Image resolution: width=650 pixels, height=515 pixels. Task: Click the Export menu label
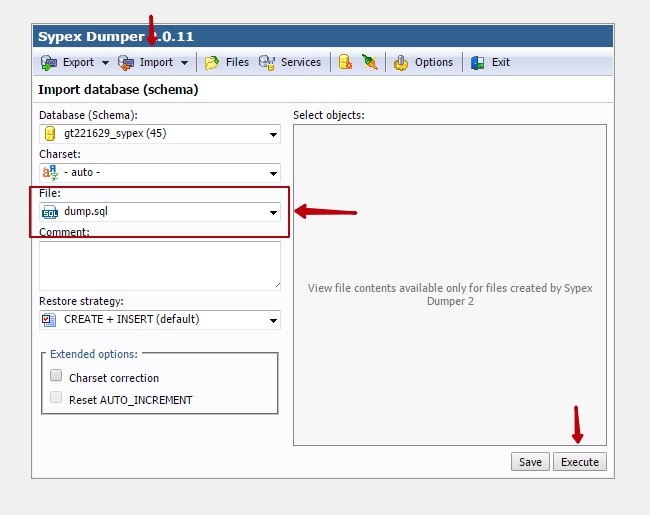click(78, 62)
